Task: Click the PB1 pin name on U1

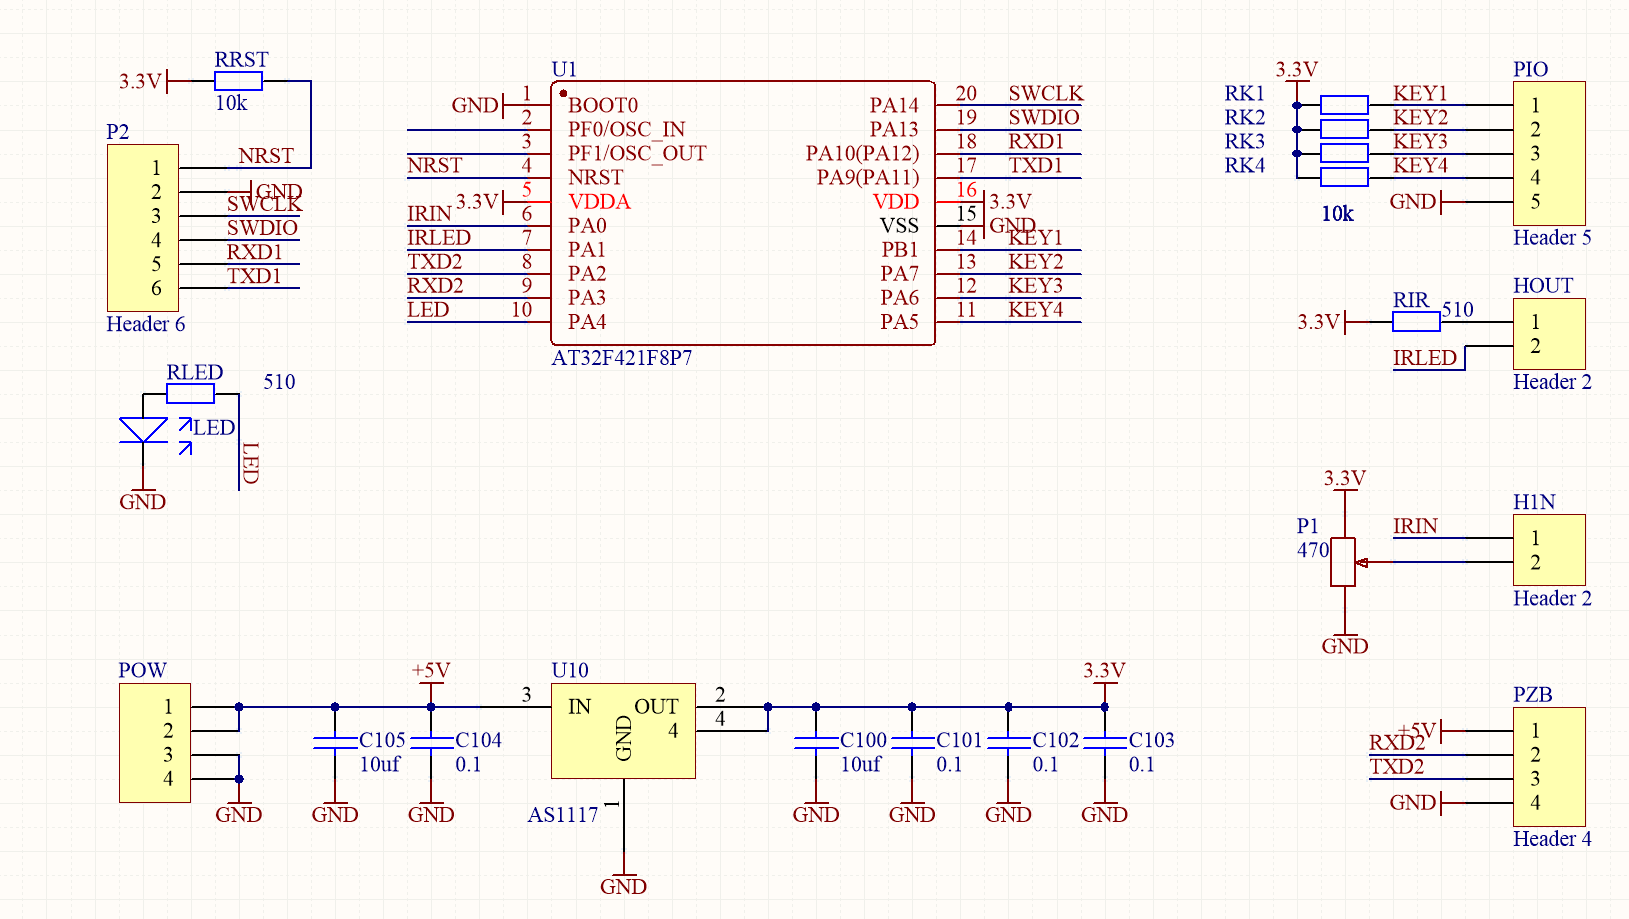Action: pos(900,249)
